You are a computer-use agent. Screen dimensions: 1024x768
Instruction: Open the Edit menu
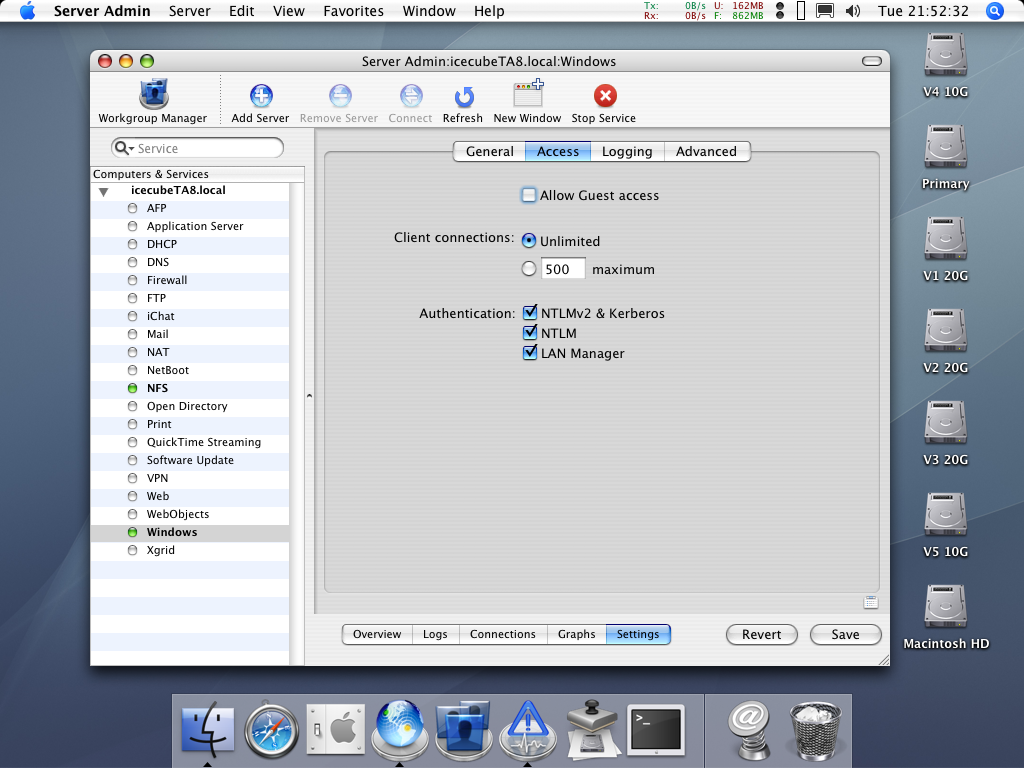[242, 11]
